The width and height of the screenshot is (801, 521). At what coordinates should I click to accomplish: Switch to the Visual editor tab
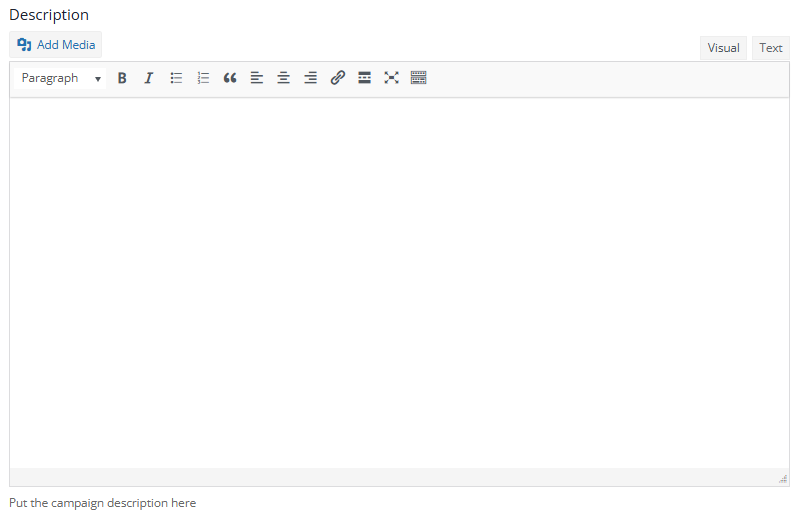(723, 48)
